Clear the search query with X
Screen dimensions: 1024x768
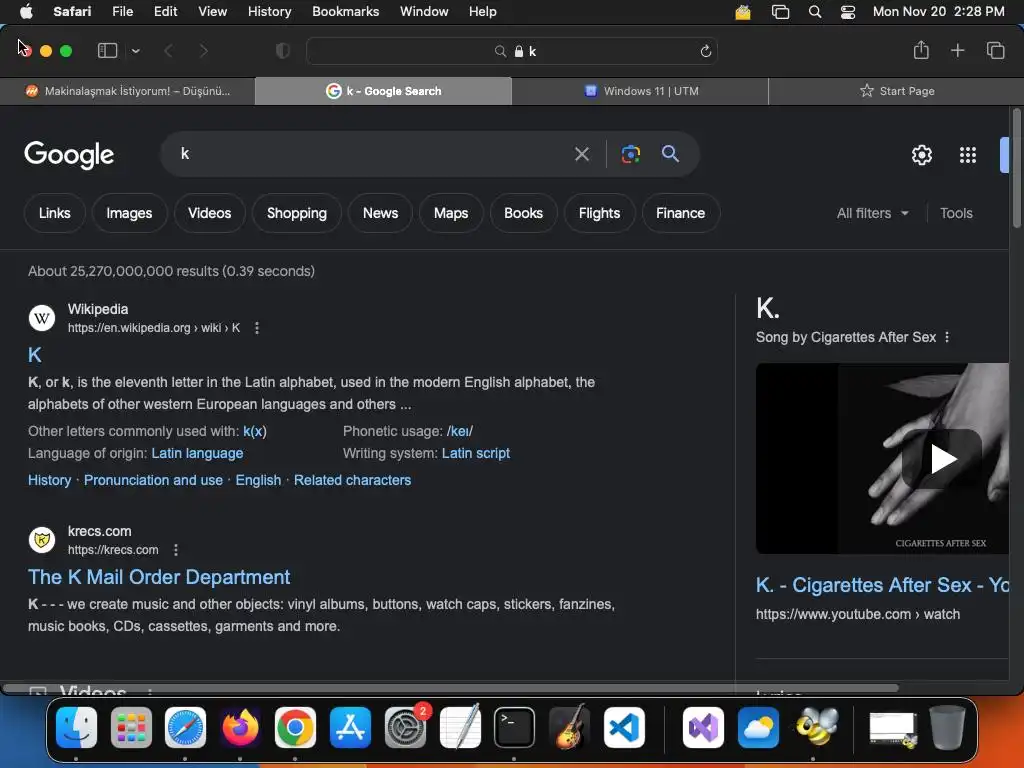coord(581,154)
